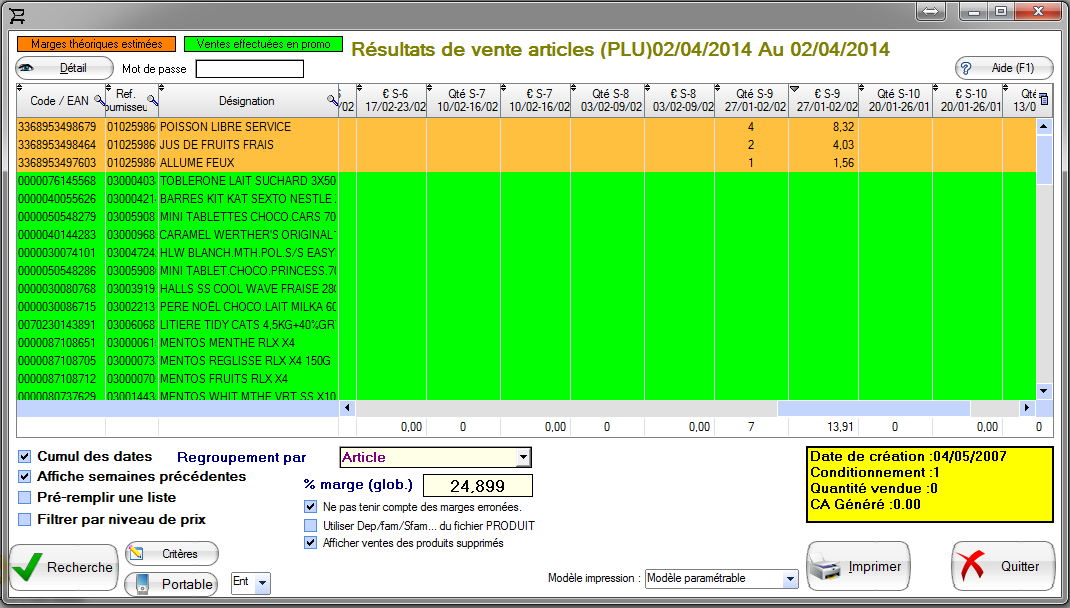1070x608 pixels.
Task: Click the trash icon at grid's top-right corner
Action: tap(1044, 98)
